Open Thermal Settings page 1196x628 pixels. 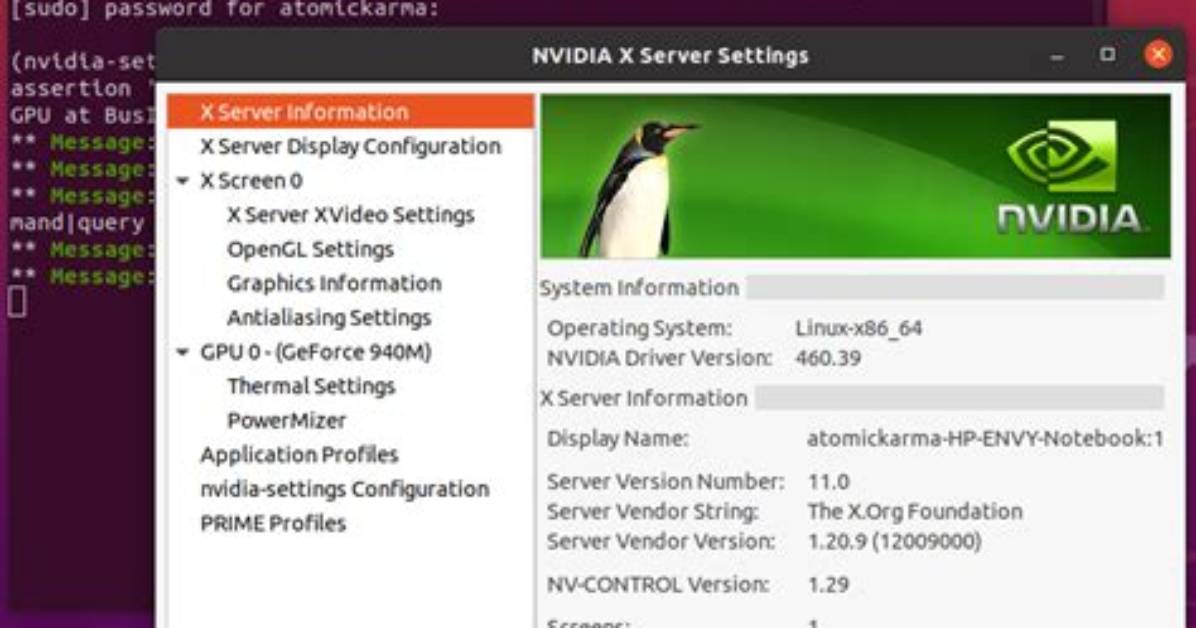click(310, 386)
